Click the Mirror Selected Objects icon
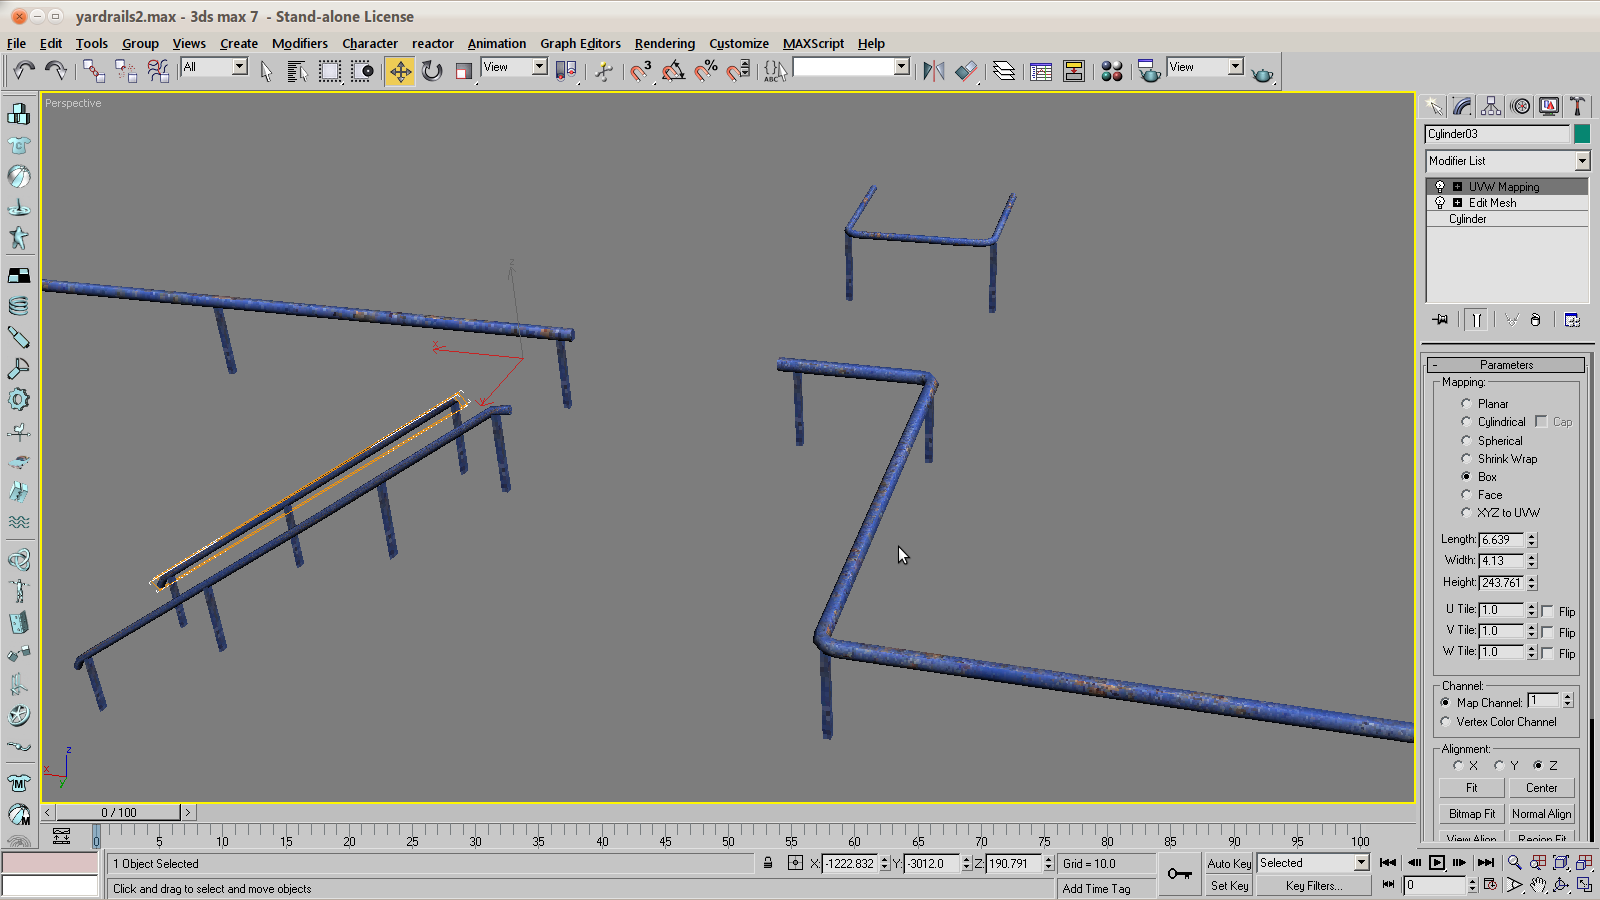 point(933,71)
